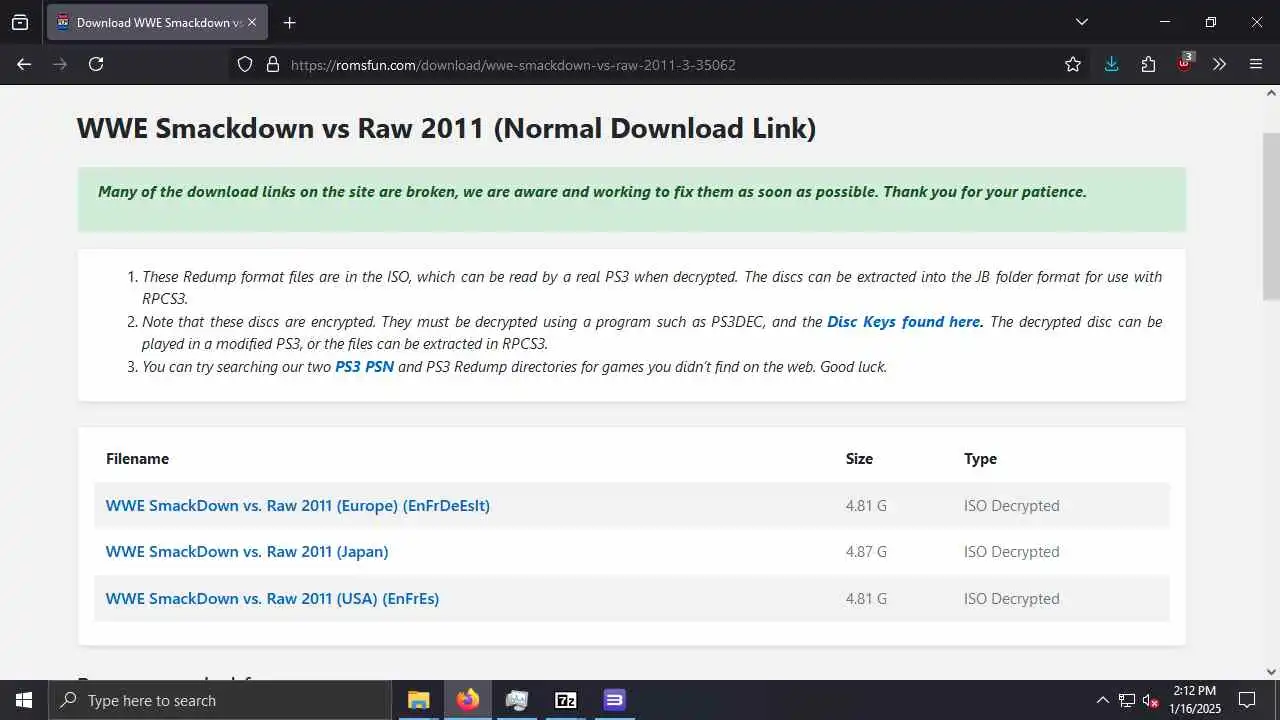Click the scrollbar up arrow

click(x=1271, y=93)
